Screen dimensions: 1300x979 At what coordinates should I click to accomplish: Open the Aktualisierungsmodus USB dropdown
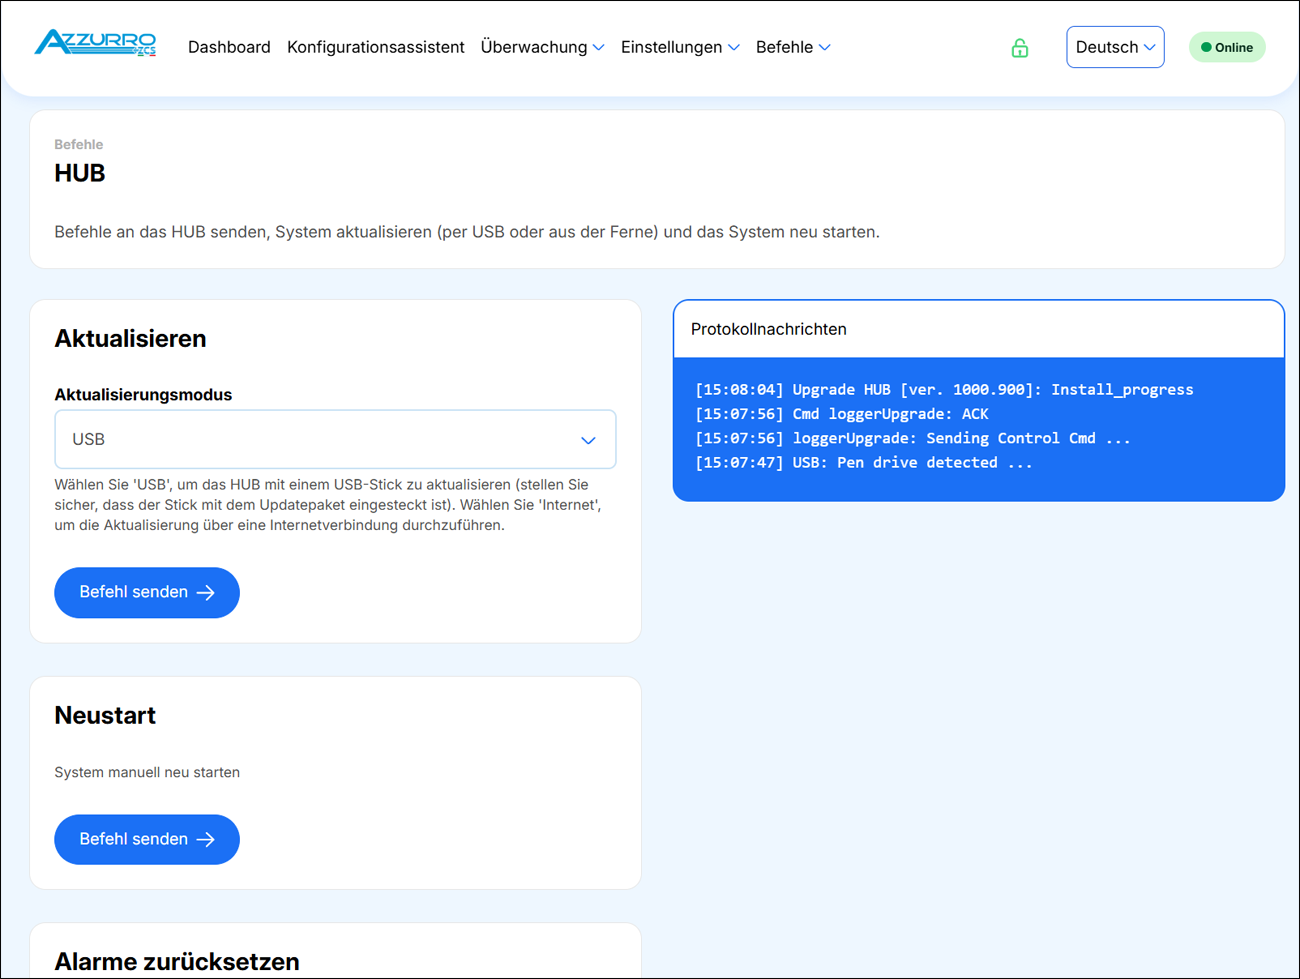335,439
